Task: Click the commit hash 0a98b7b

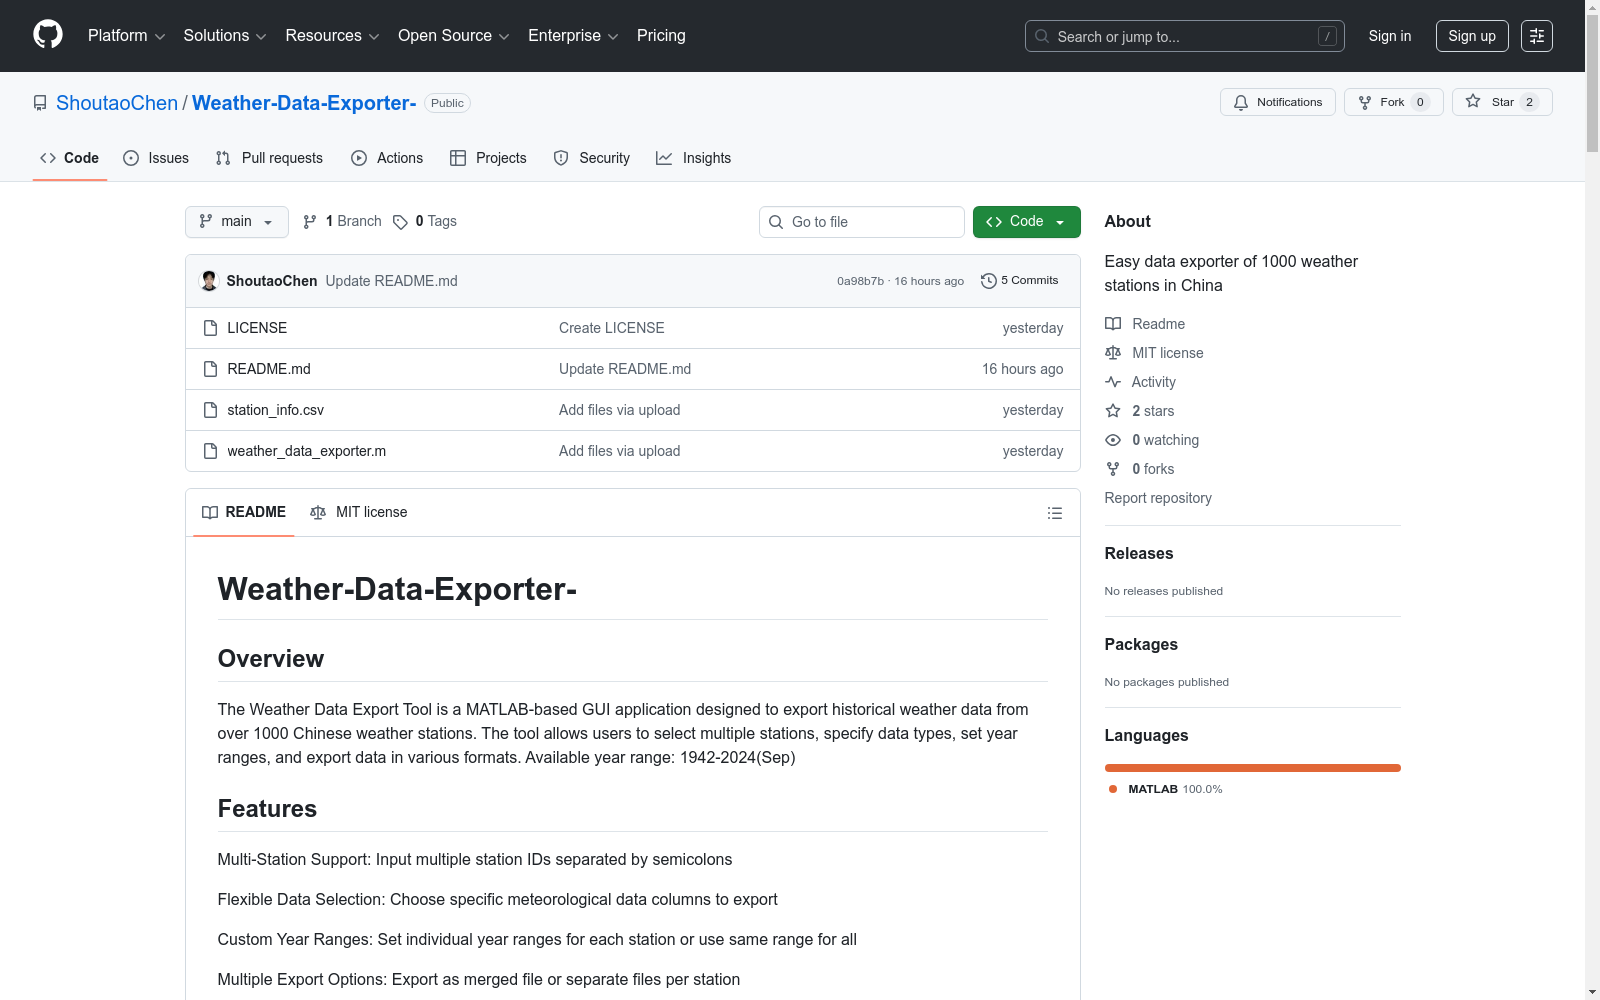Action: pyautogui.click(x=861, y=281)
